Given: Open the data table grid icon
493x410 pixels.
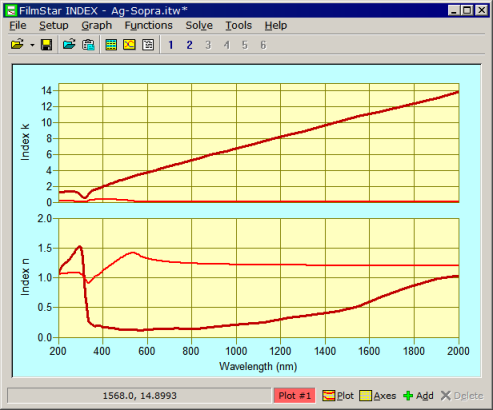Looking at the screenshot, I should coord(111,44).
